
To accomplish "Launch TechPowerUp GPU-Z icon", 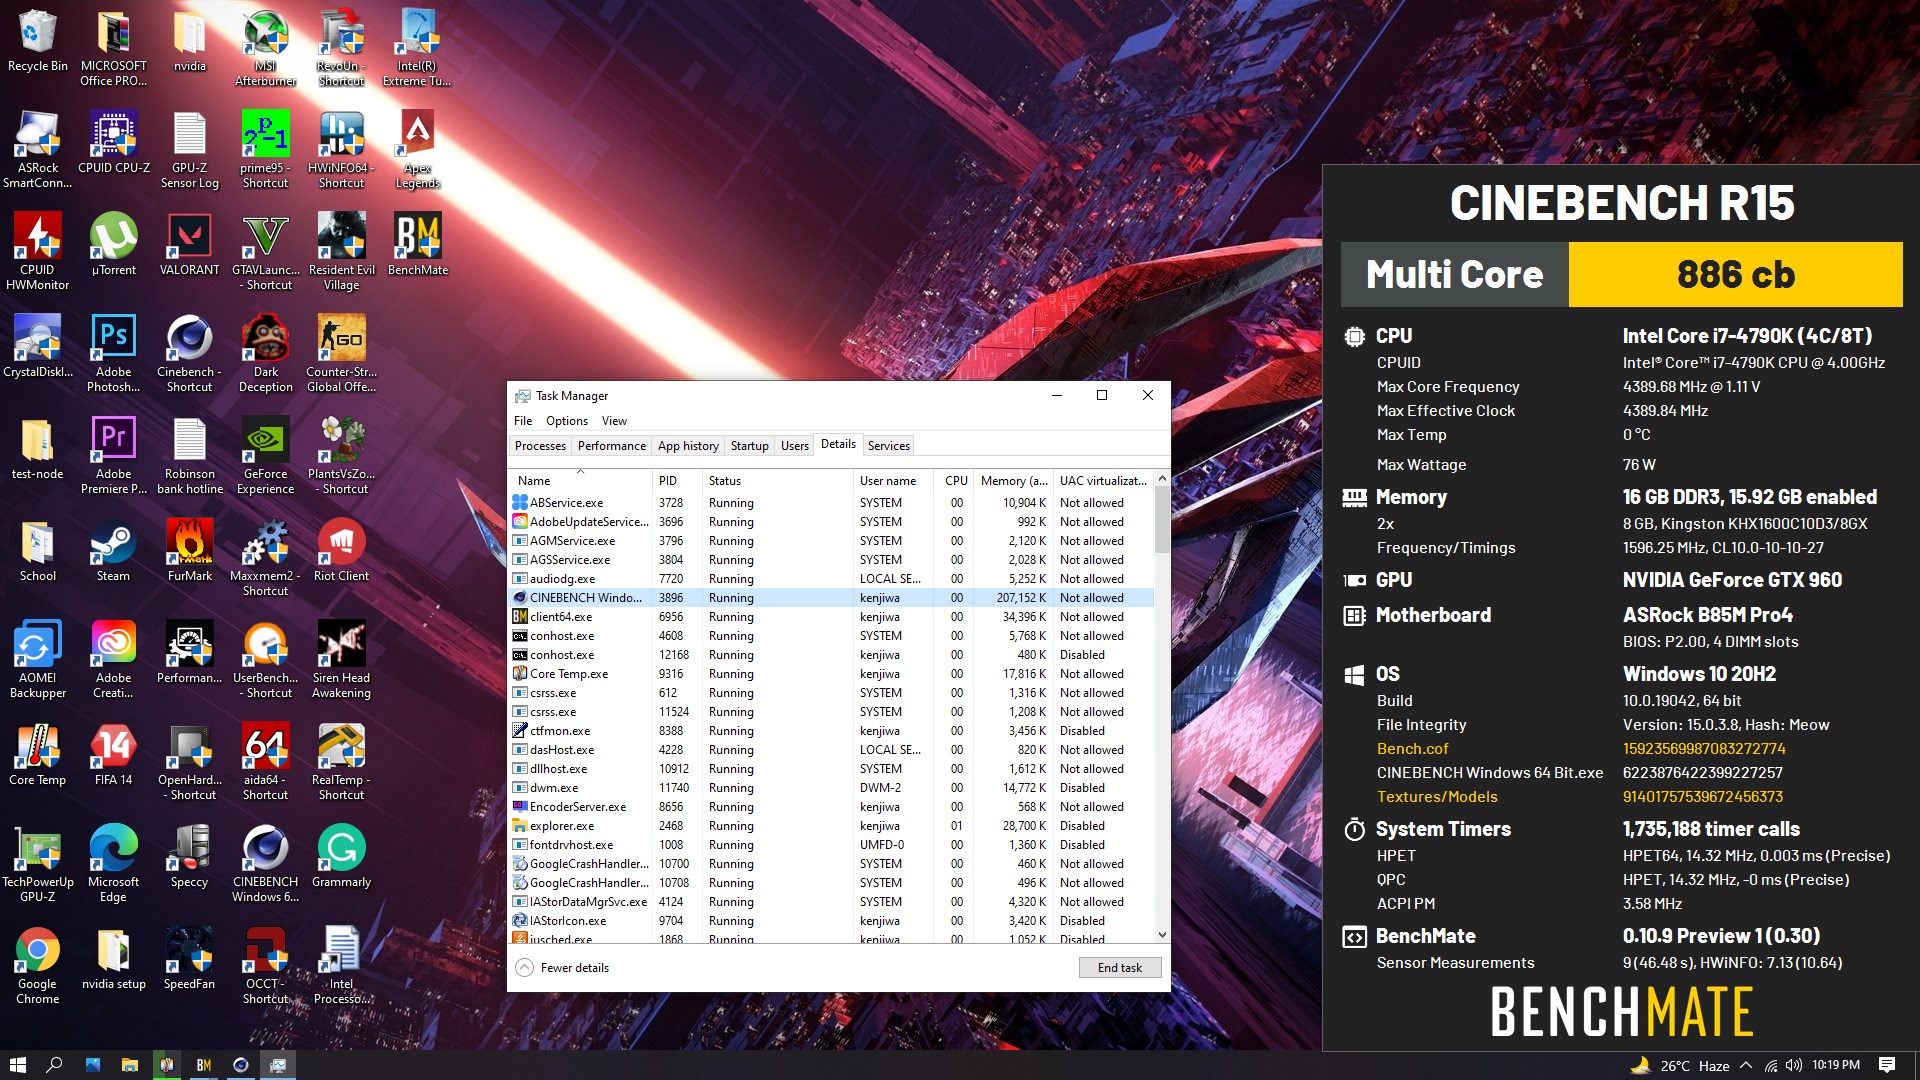I will (x=37, y=864).
